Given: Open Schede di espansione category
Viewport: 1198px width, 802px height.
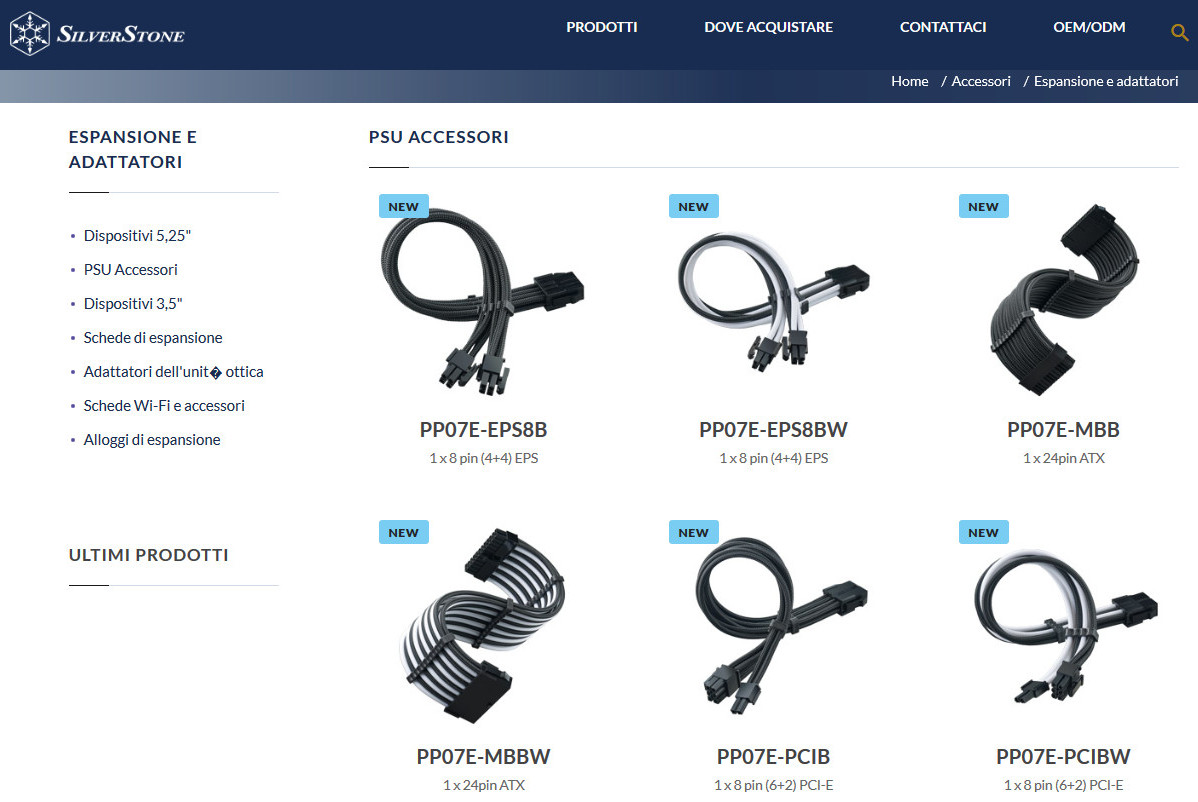Looking at the screenshot, I should pos(153,338).
